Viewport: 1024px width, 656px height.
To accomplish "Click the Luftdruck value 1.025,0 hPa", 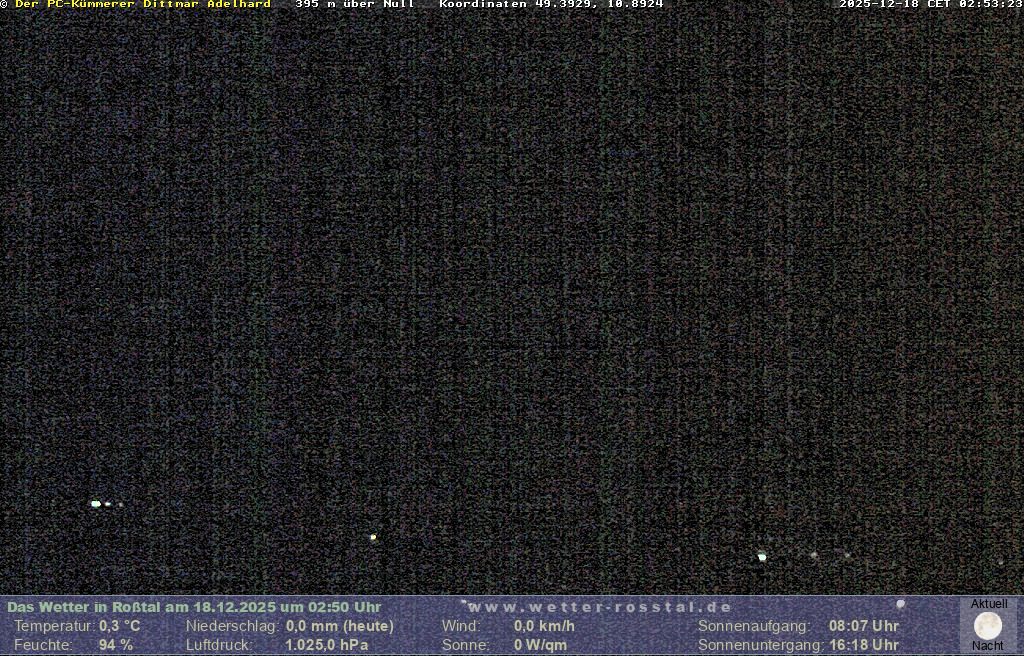I will pos(327,645).
